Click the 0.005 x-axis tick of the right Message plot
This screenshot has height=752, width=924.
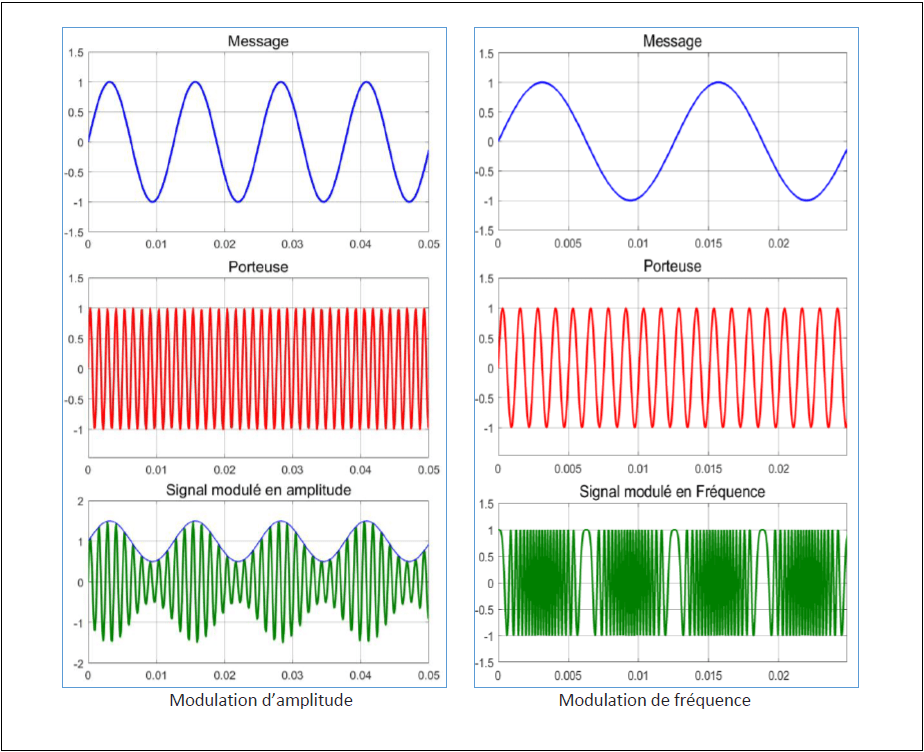point(567,243)
